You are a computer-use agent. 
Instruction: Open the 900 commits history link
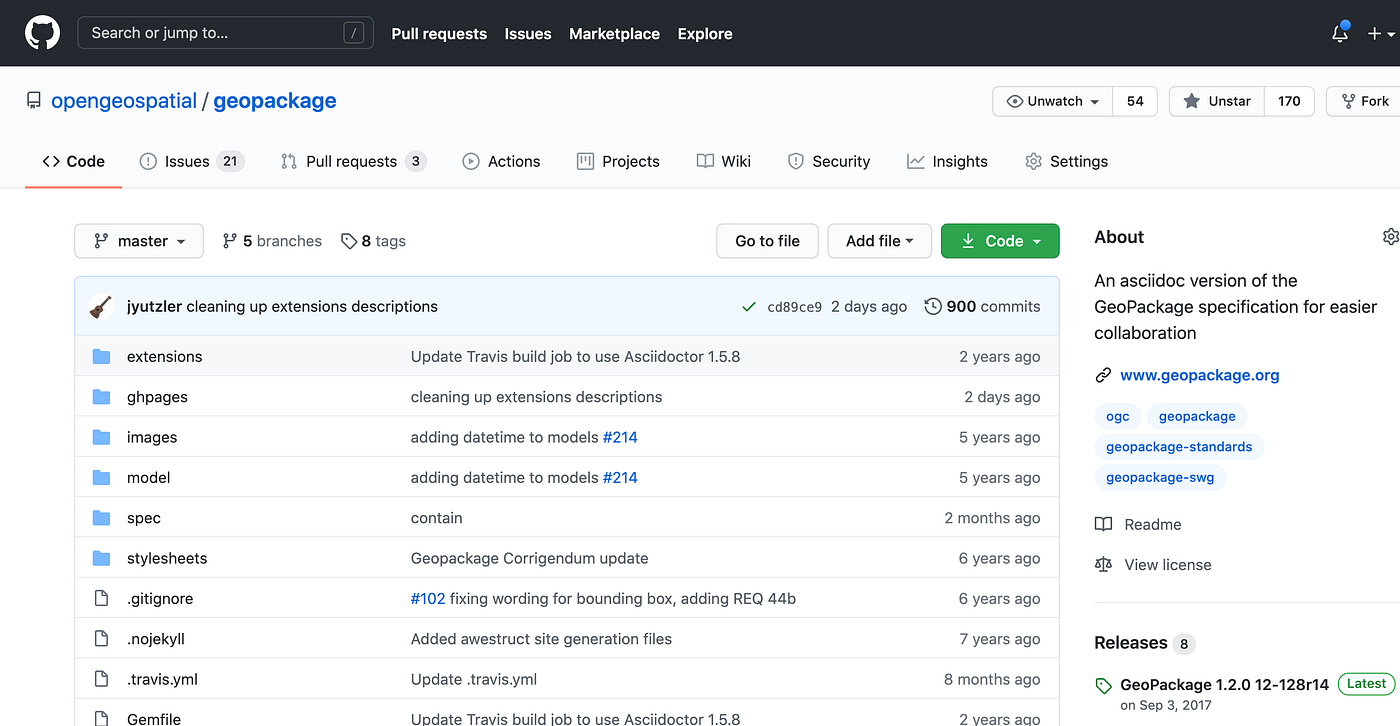pos(982,307)
